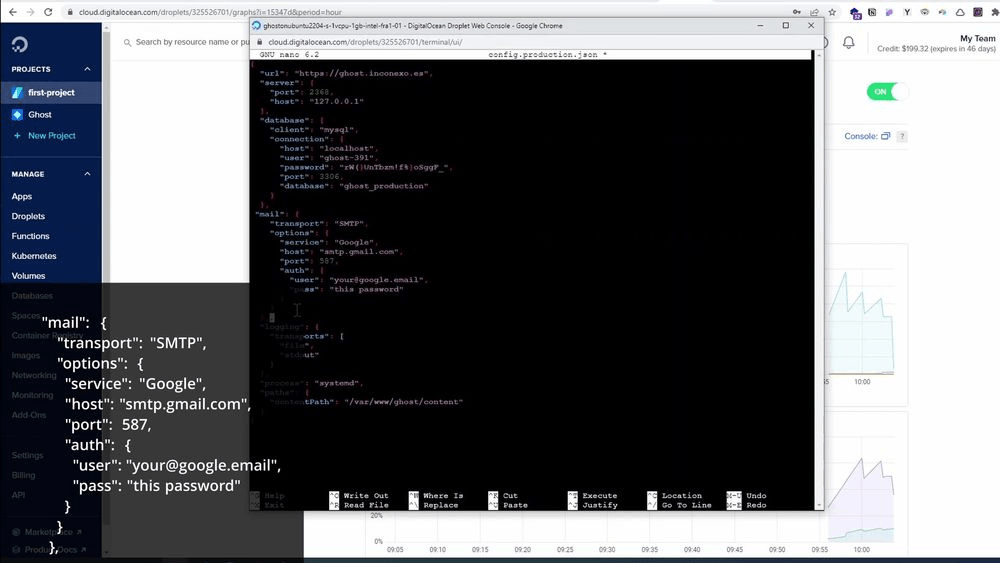1000x563 pixels.
Task: Reload the DigitalOcean page
Action: click(x=48, y=11)
